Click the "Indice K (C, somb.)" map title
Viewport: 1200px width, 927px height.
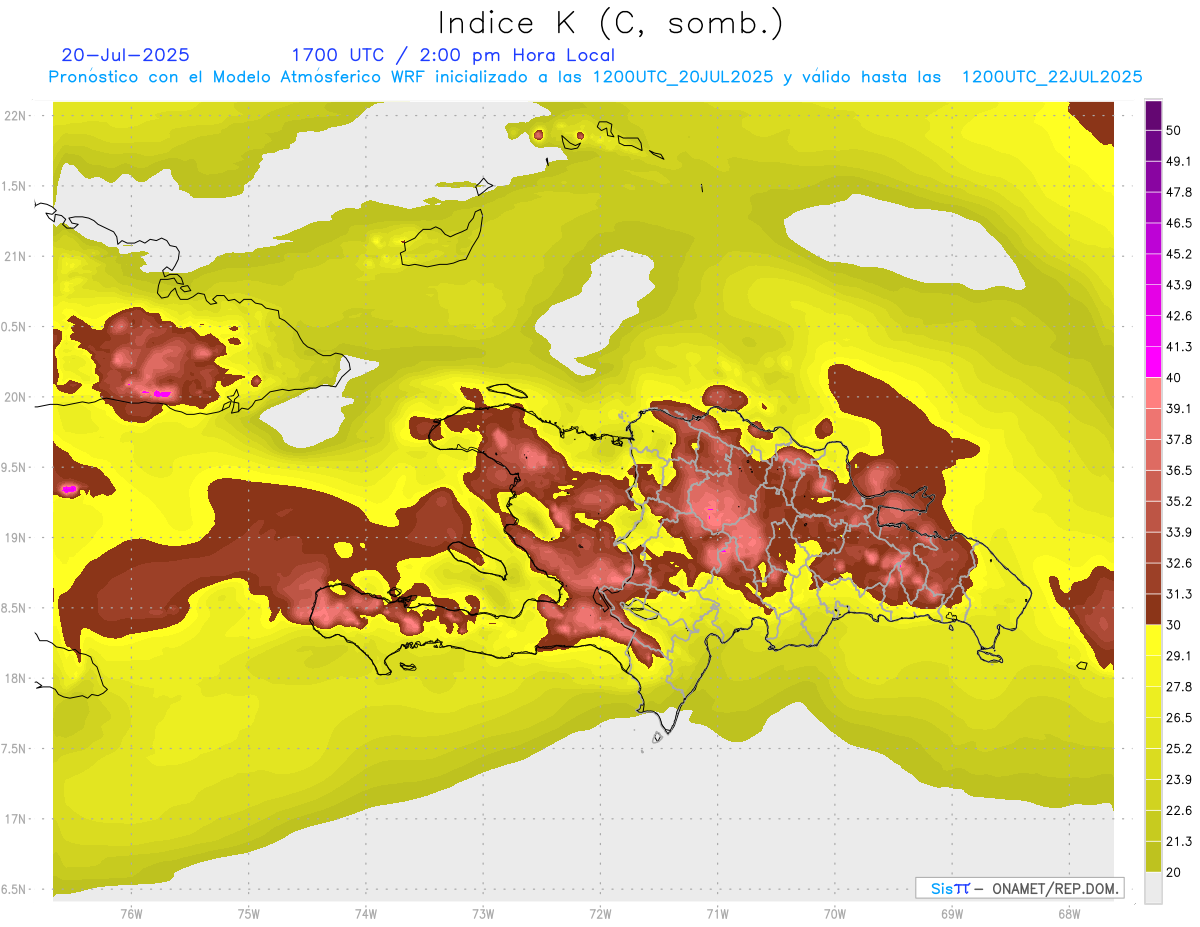[x=610, y=22]
